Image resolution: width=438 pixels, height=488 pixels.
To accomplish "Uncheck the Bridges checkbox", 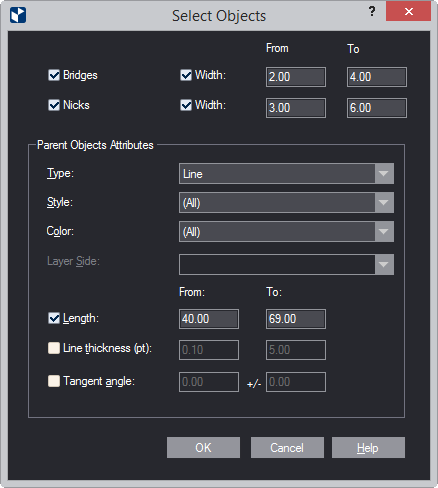I will (x=54, y=75).
